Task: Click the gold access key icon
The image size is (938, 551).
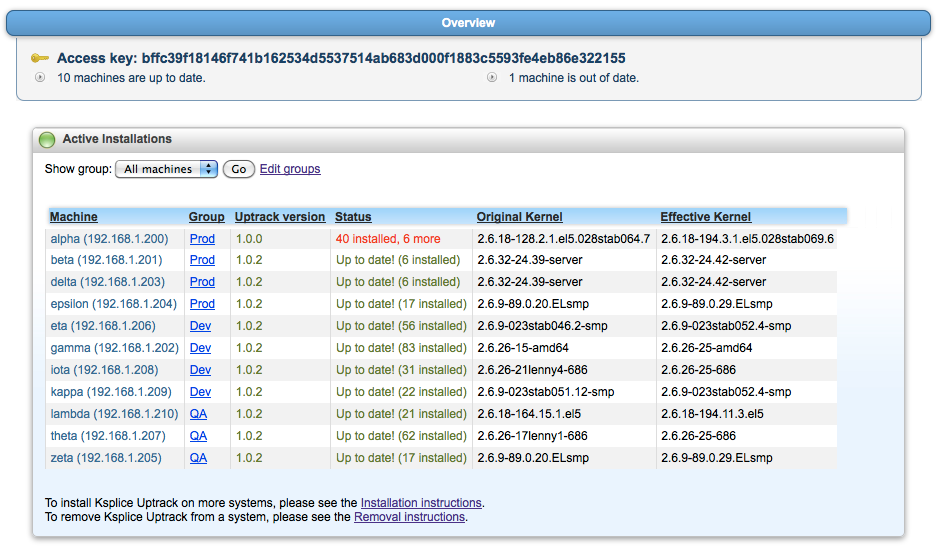Action: click(x=40, y=58)
